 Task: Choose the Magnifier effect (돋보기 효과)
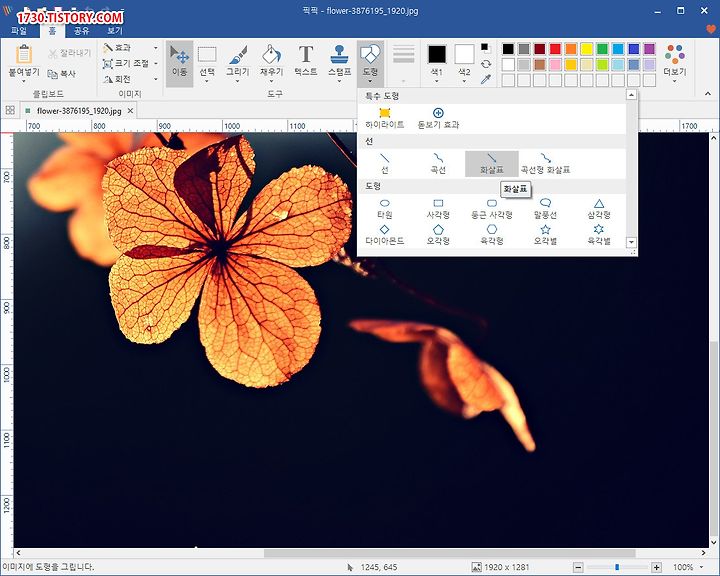438,118
